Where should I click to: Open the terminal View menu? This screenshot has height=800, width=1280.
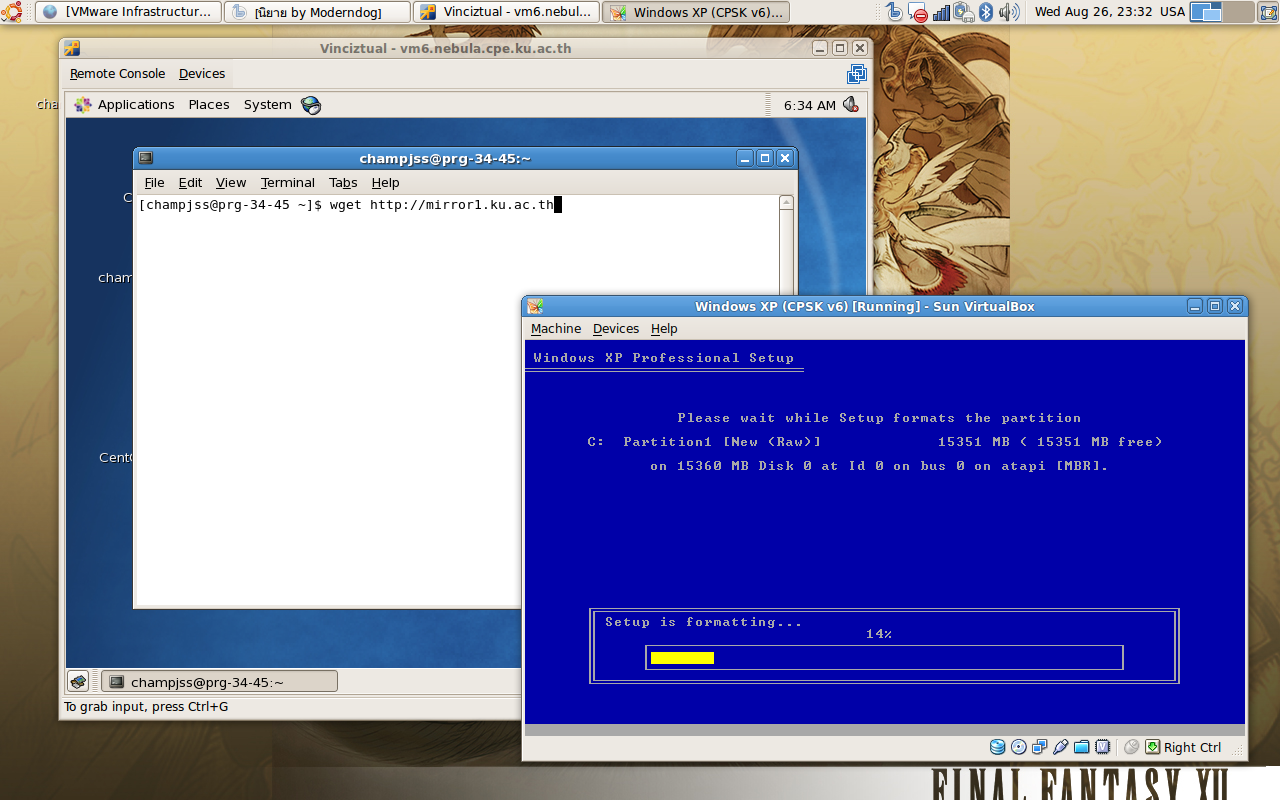(x=231, y=183)
